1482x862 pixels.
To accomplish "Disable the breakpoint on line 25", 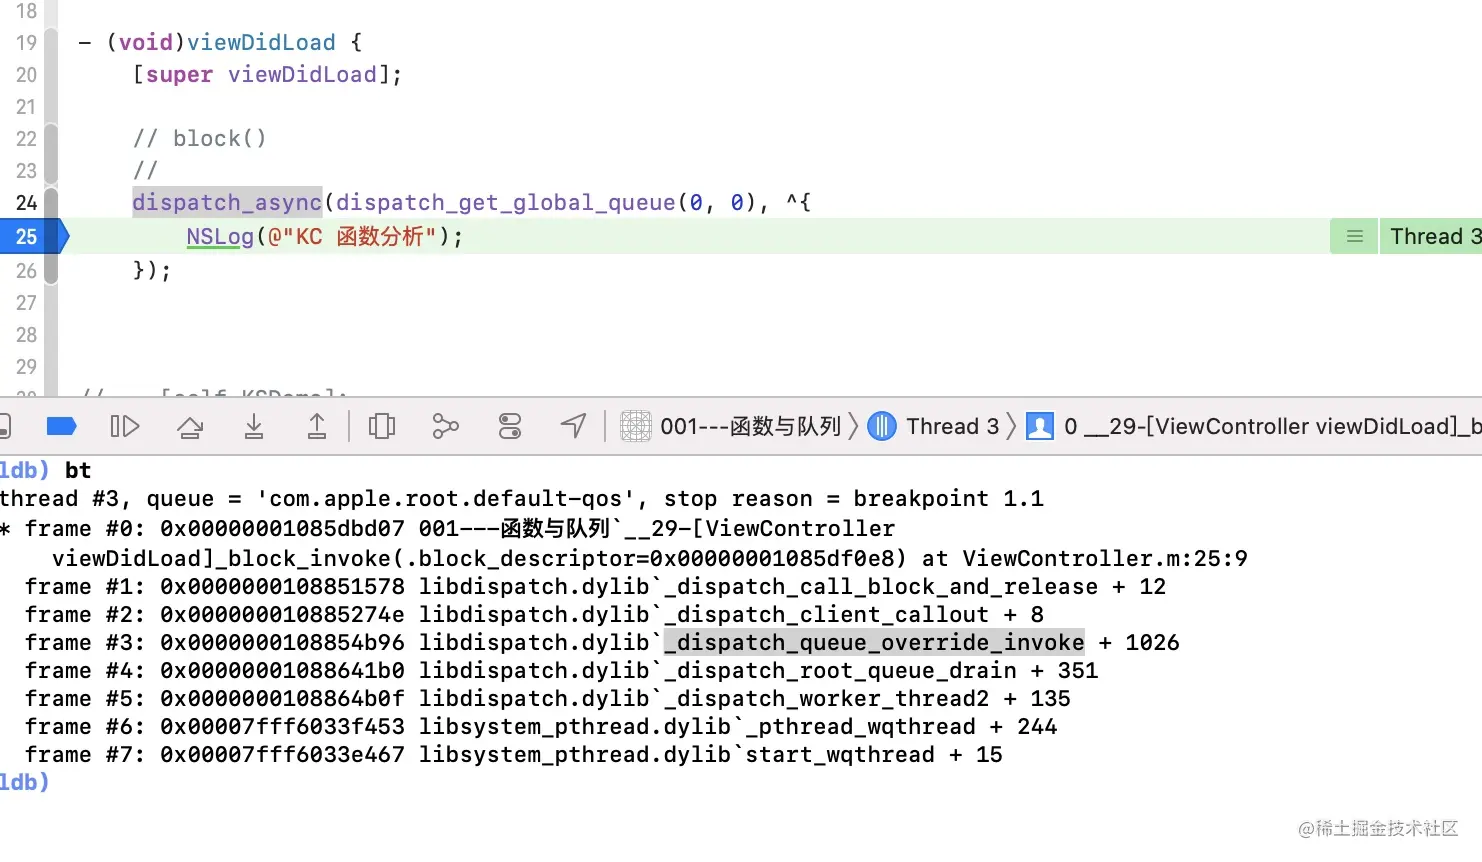I will tap(30, 236).
